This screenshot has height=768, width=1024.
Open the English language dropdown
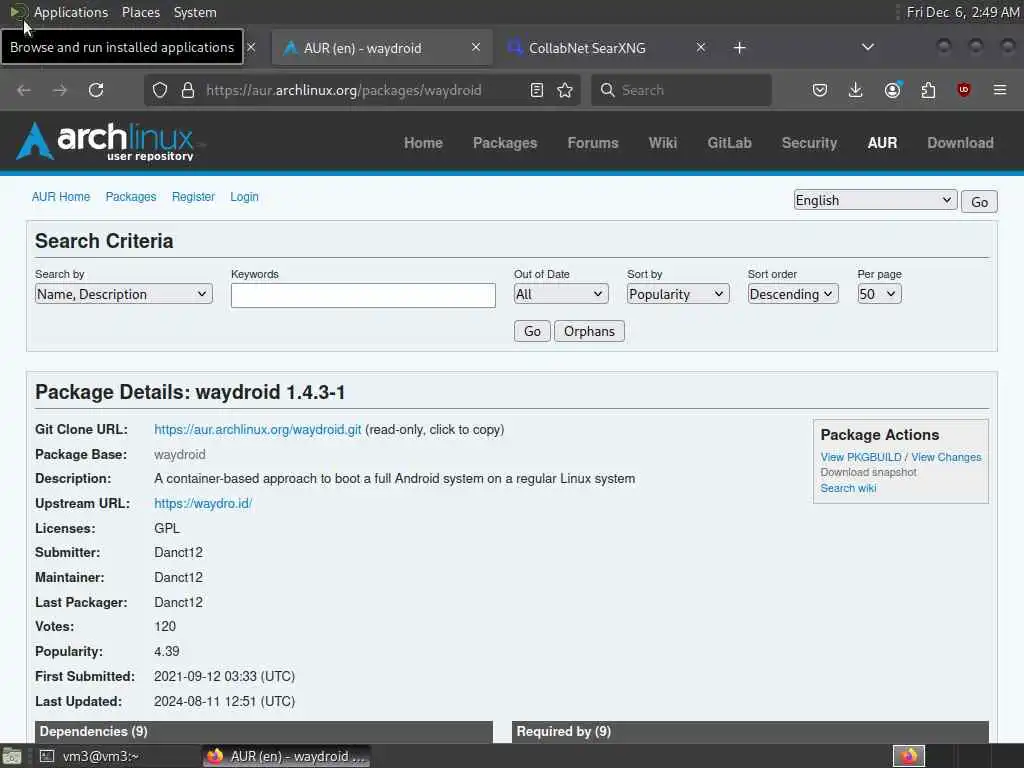(x=875, y=200)
